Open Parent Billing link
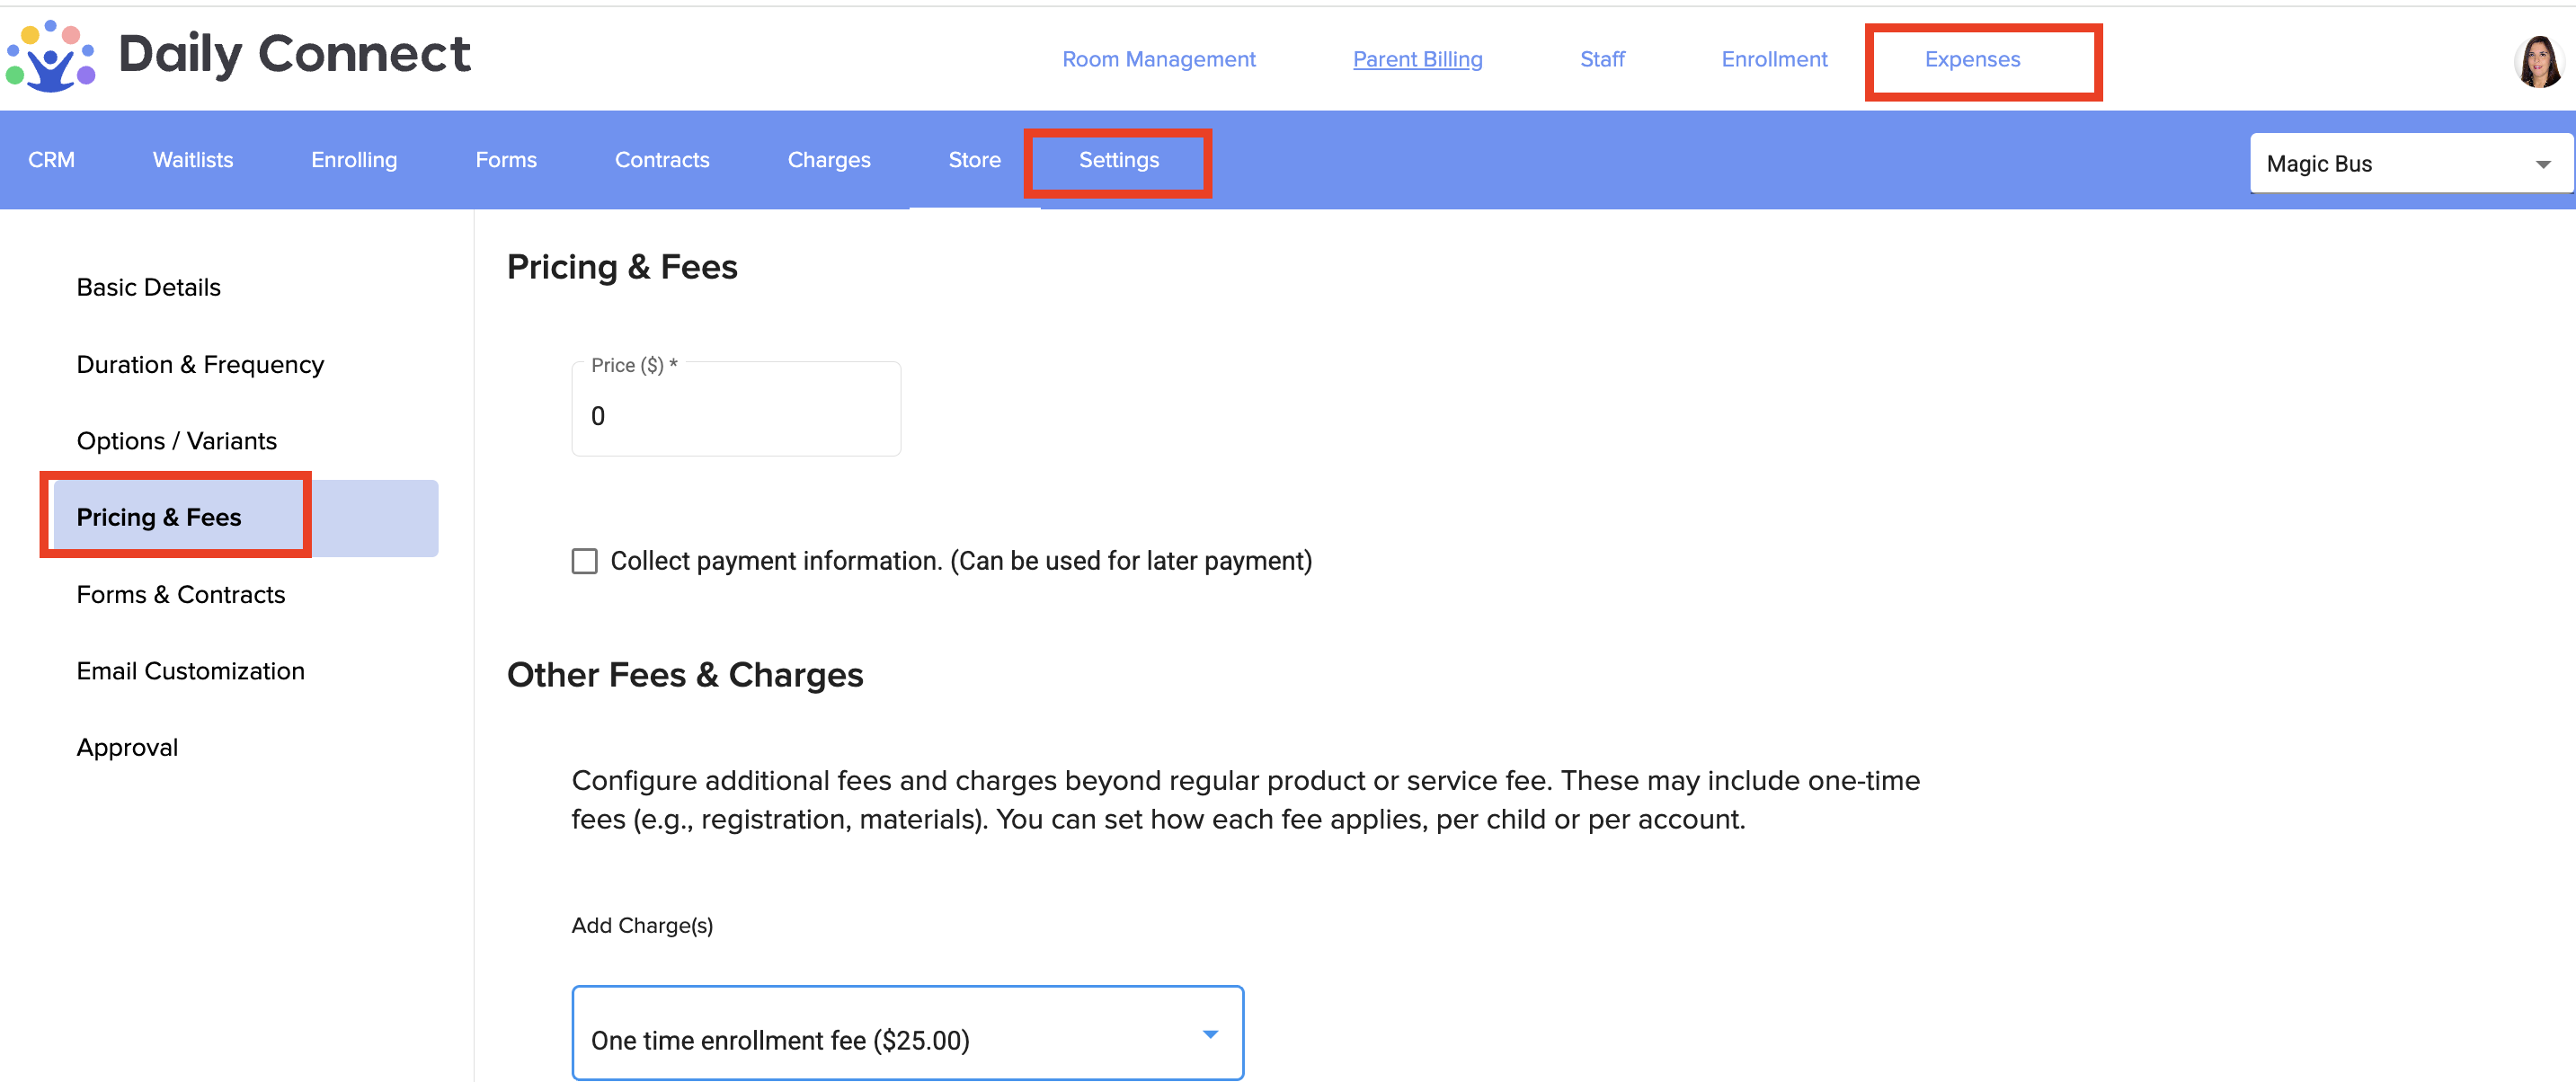This screenshot has height=1082, width=2576. pyautogui.click(x=1417, y=59)
